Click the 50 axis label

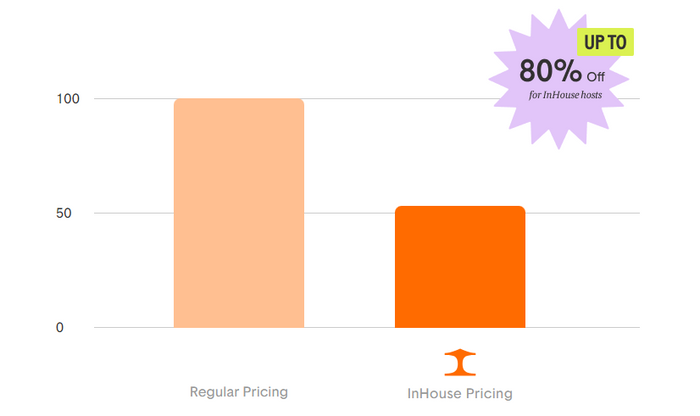coord(64,213)
